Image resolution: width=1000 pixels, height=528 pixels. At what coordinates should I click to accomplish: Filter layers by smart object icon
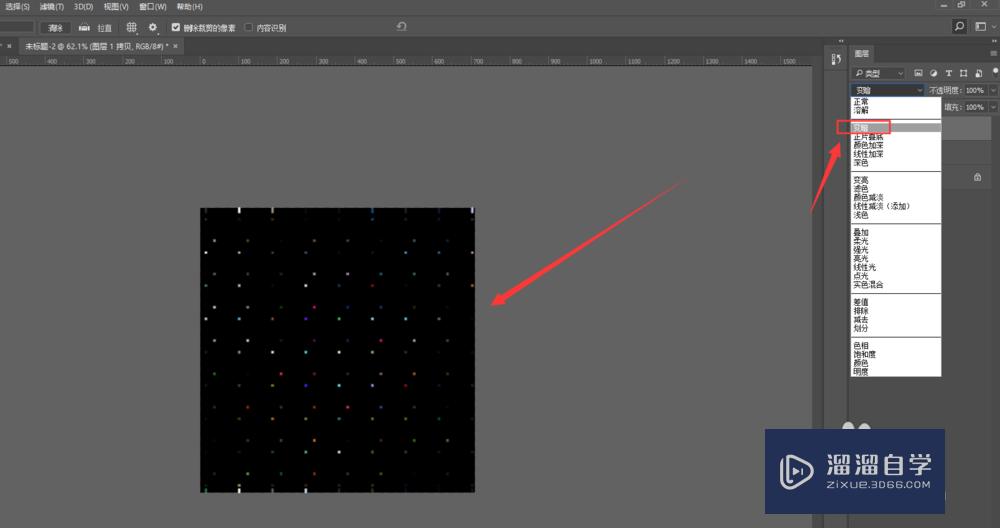click(979, 73)
